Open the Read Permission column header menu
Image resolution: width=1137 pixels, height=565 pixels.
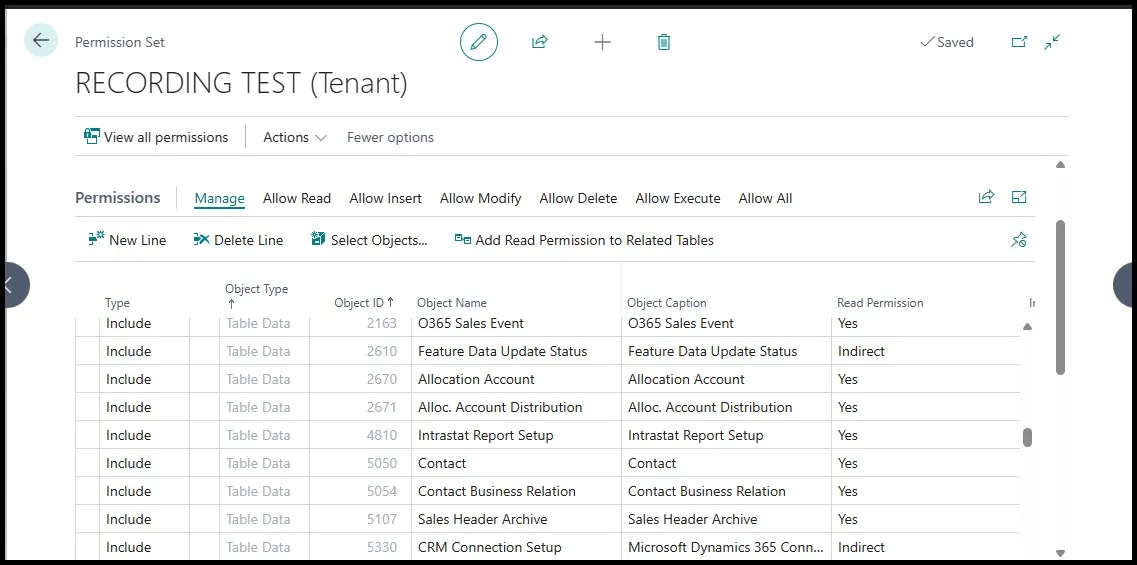coord(880,303)
